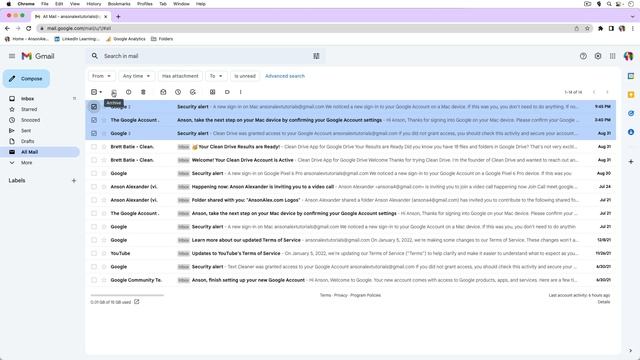Open the Move to icon
The height and width of the screenshot is (360, 640).
213,92
